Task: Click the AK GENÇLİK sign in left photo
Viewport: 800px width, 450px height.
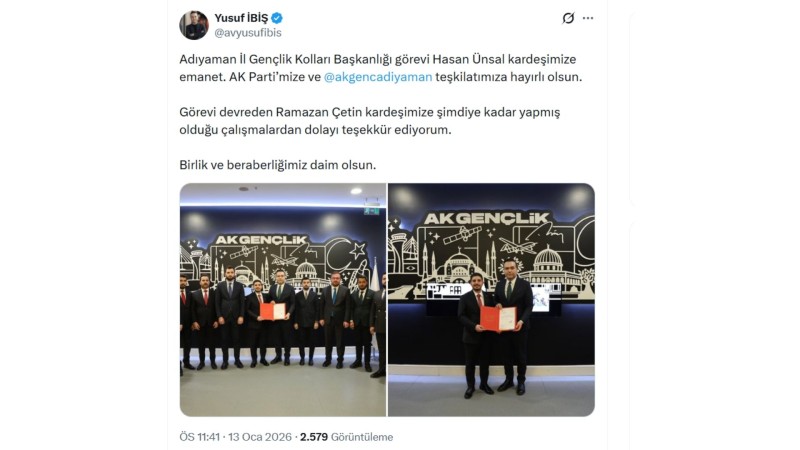Action: click(261, 240)
